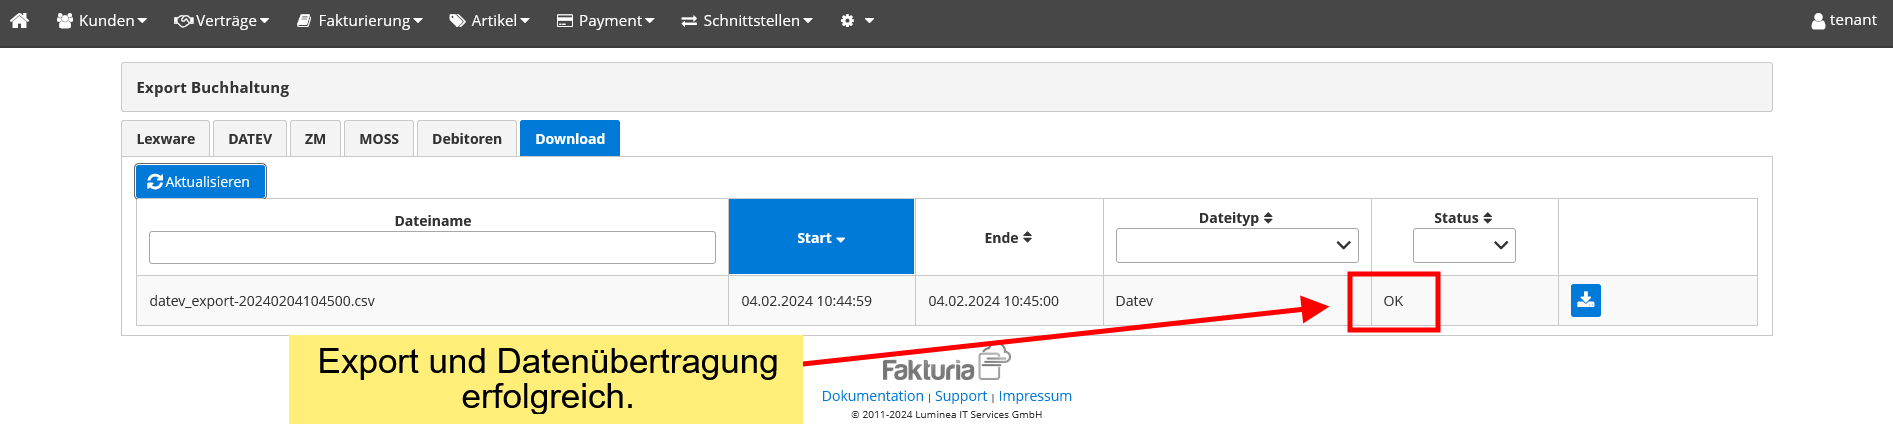
Task: Open the Kunden menu
Action: click(102, 20)
